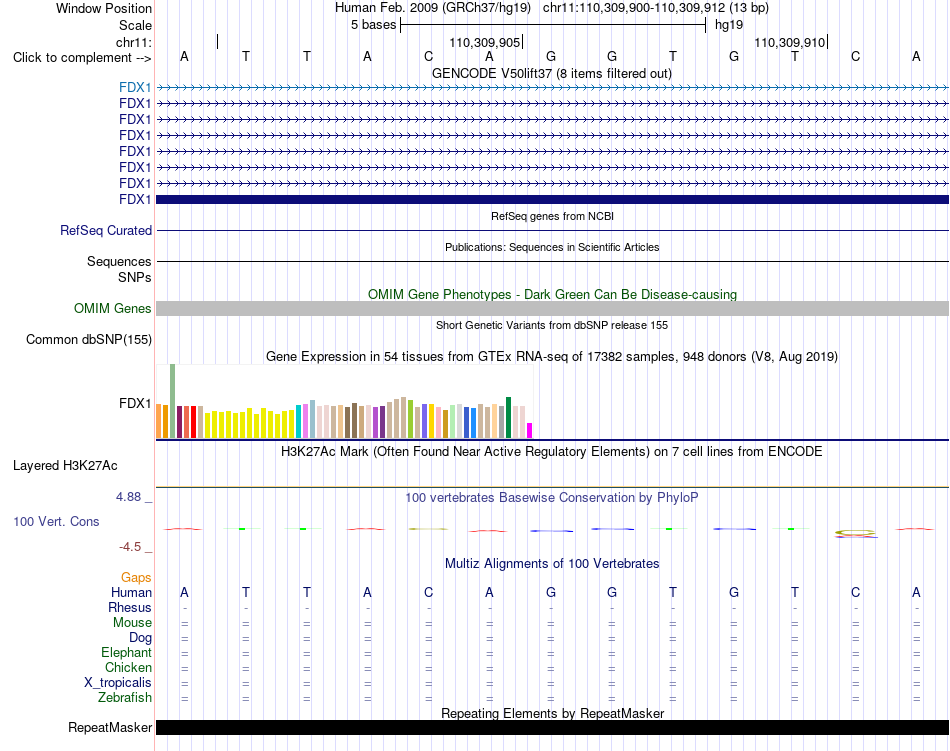Click the thick dark blue FDX1 exon block
The height and width of the screenshot is (751, 950).
552,199
